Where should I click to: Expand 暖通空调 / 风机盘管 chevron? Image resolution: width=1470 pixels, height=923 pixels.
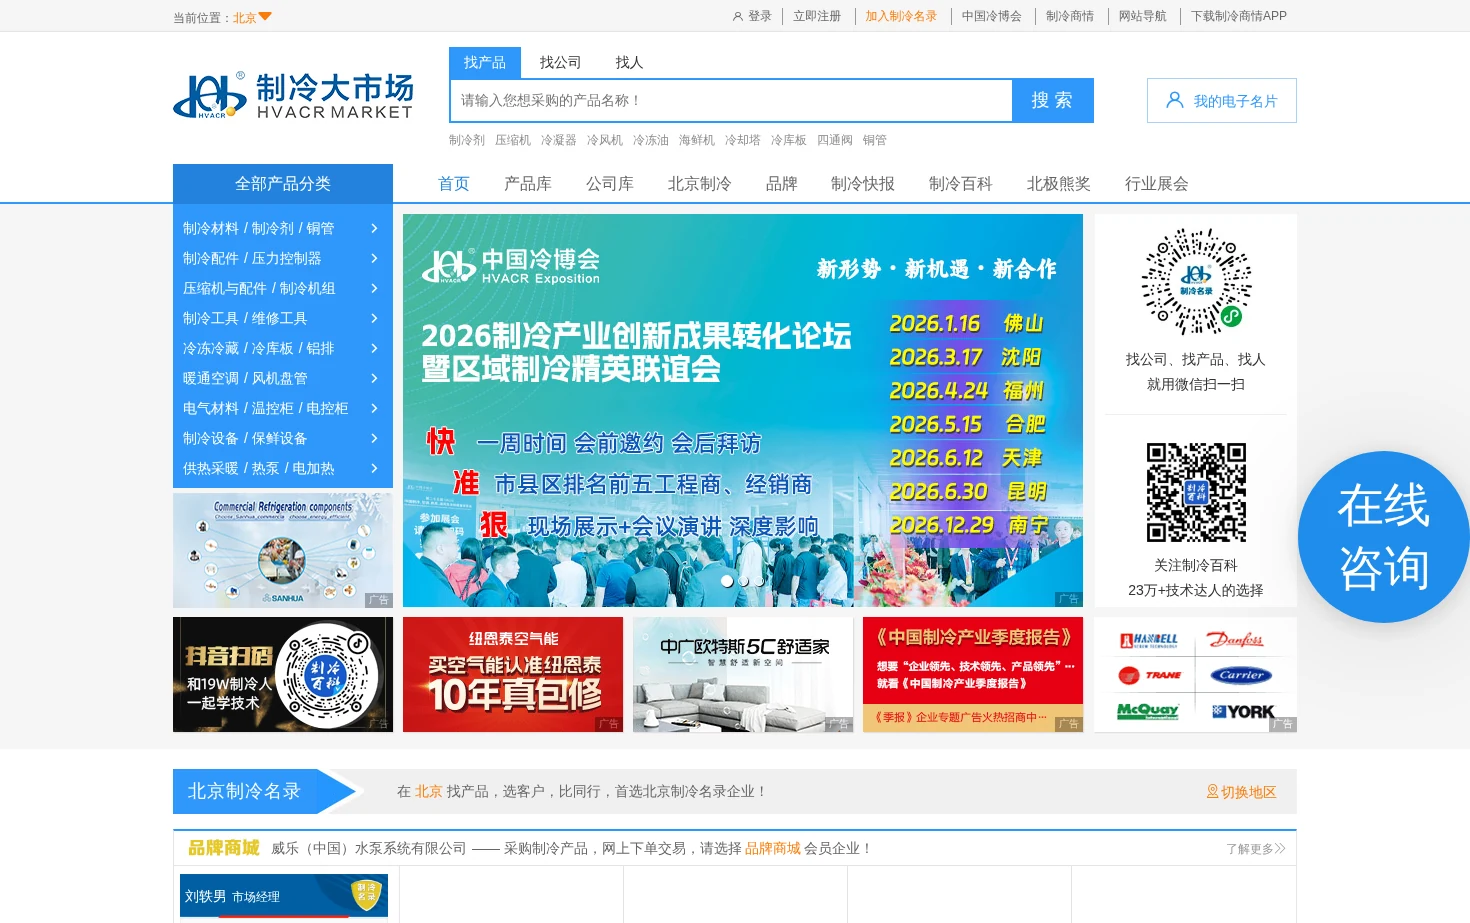click(x=374, y=378)
